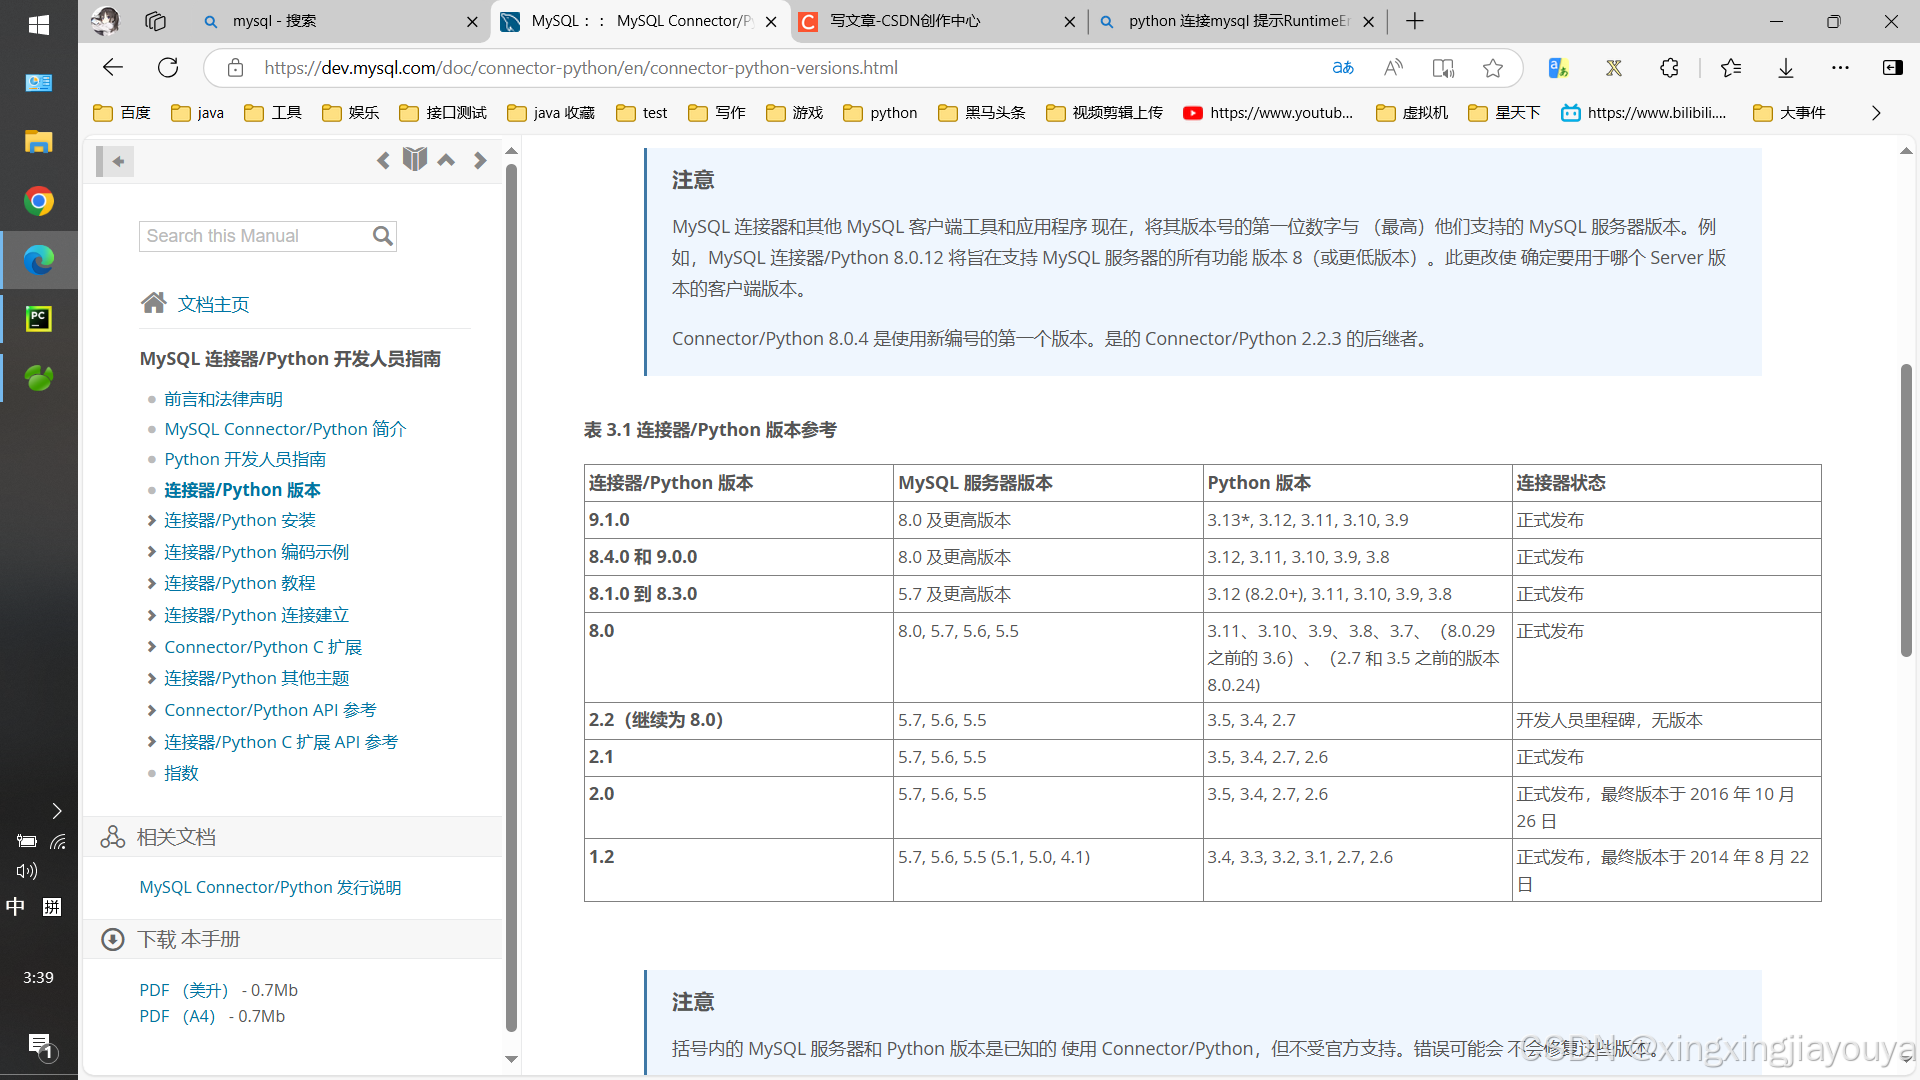1920x1080 pixels.
Task: Switch input method via the 中 indicator
Action: (x=14, y=906)
